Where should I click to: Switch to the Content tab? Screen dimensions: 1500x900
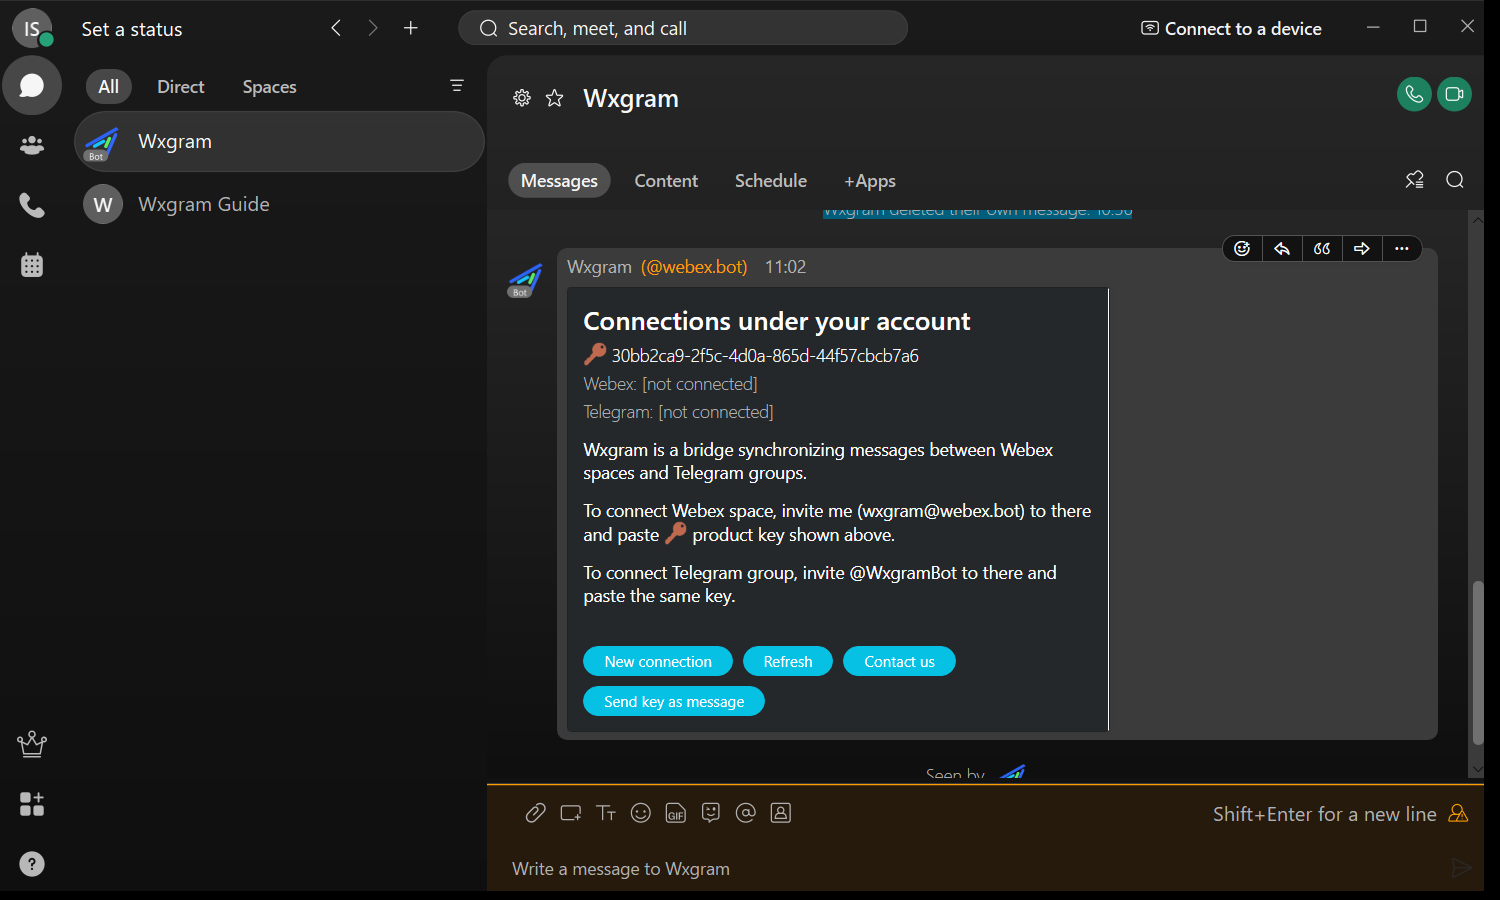click(666, 181)
